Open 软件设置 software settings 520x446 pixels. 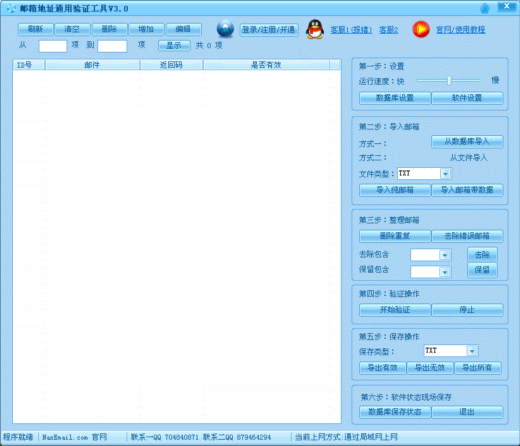[467, 98]
